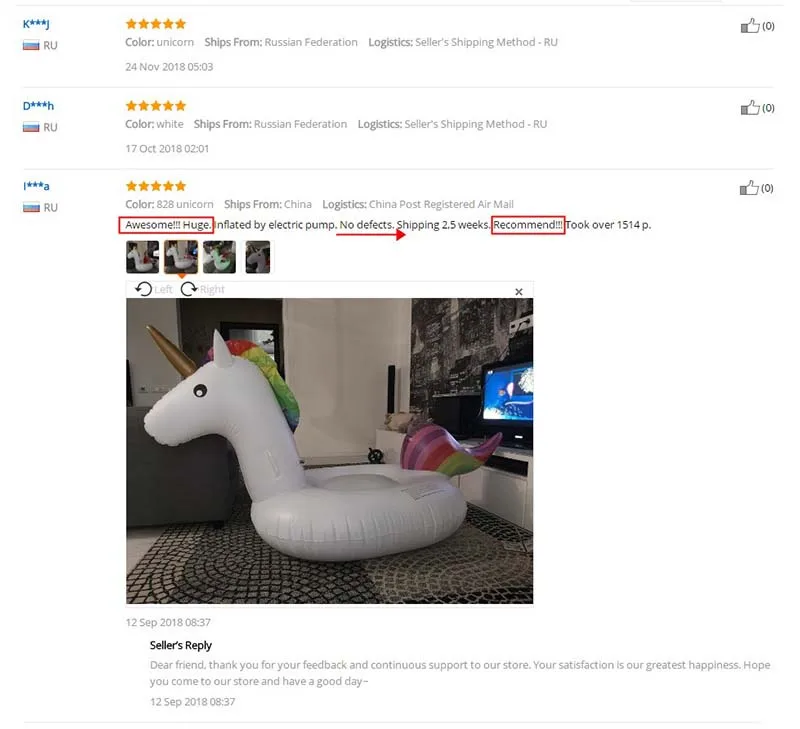Open reviewer K***j profile name
800x729 pixels.
(36, 24)
